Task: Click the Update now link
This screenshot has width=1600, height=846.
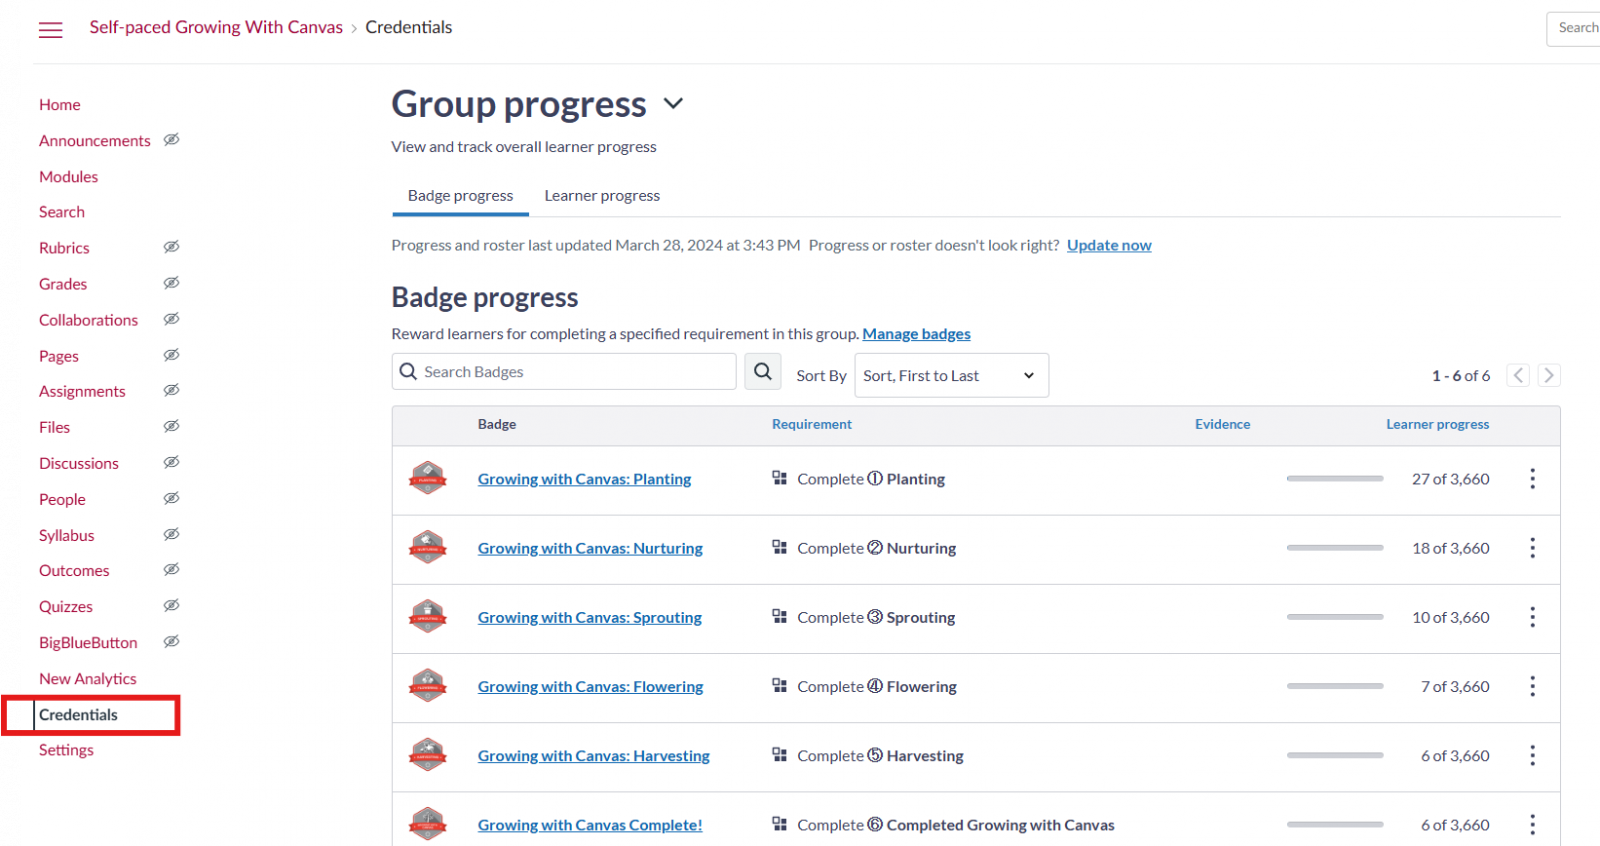Action: [x=1108, y=245]
